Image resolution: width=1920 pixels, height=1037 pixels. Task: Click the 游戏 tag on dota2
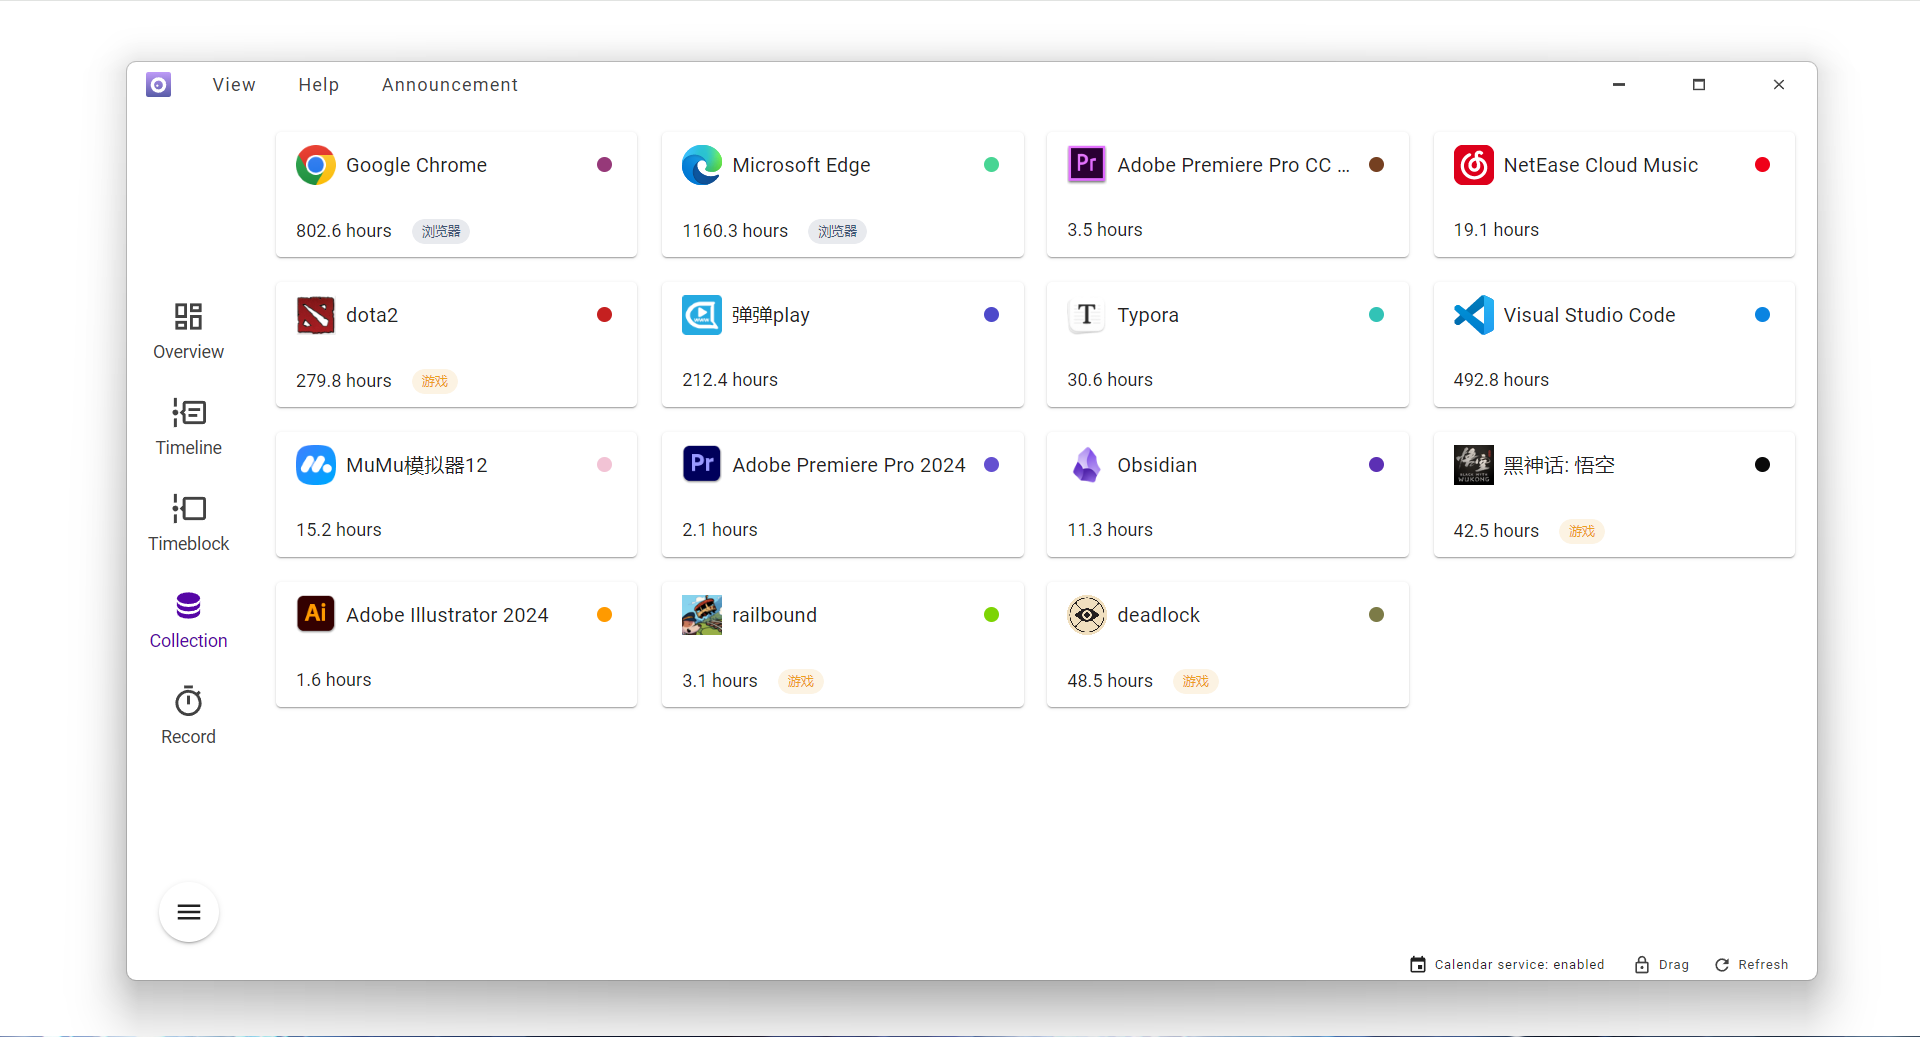coord(435,381)
